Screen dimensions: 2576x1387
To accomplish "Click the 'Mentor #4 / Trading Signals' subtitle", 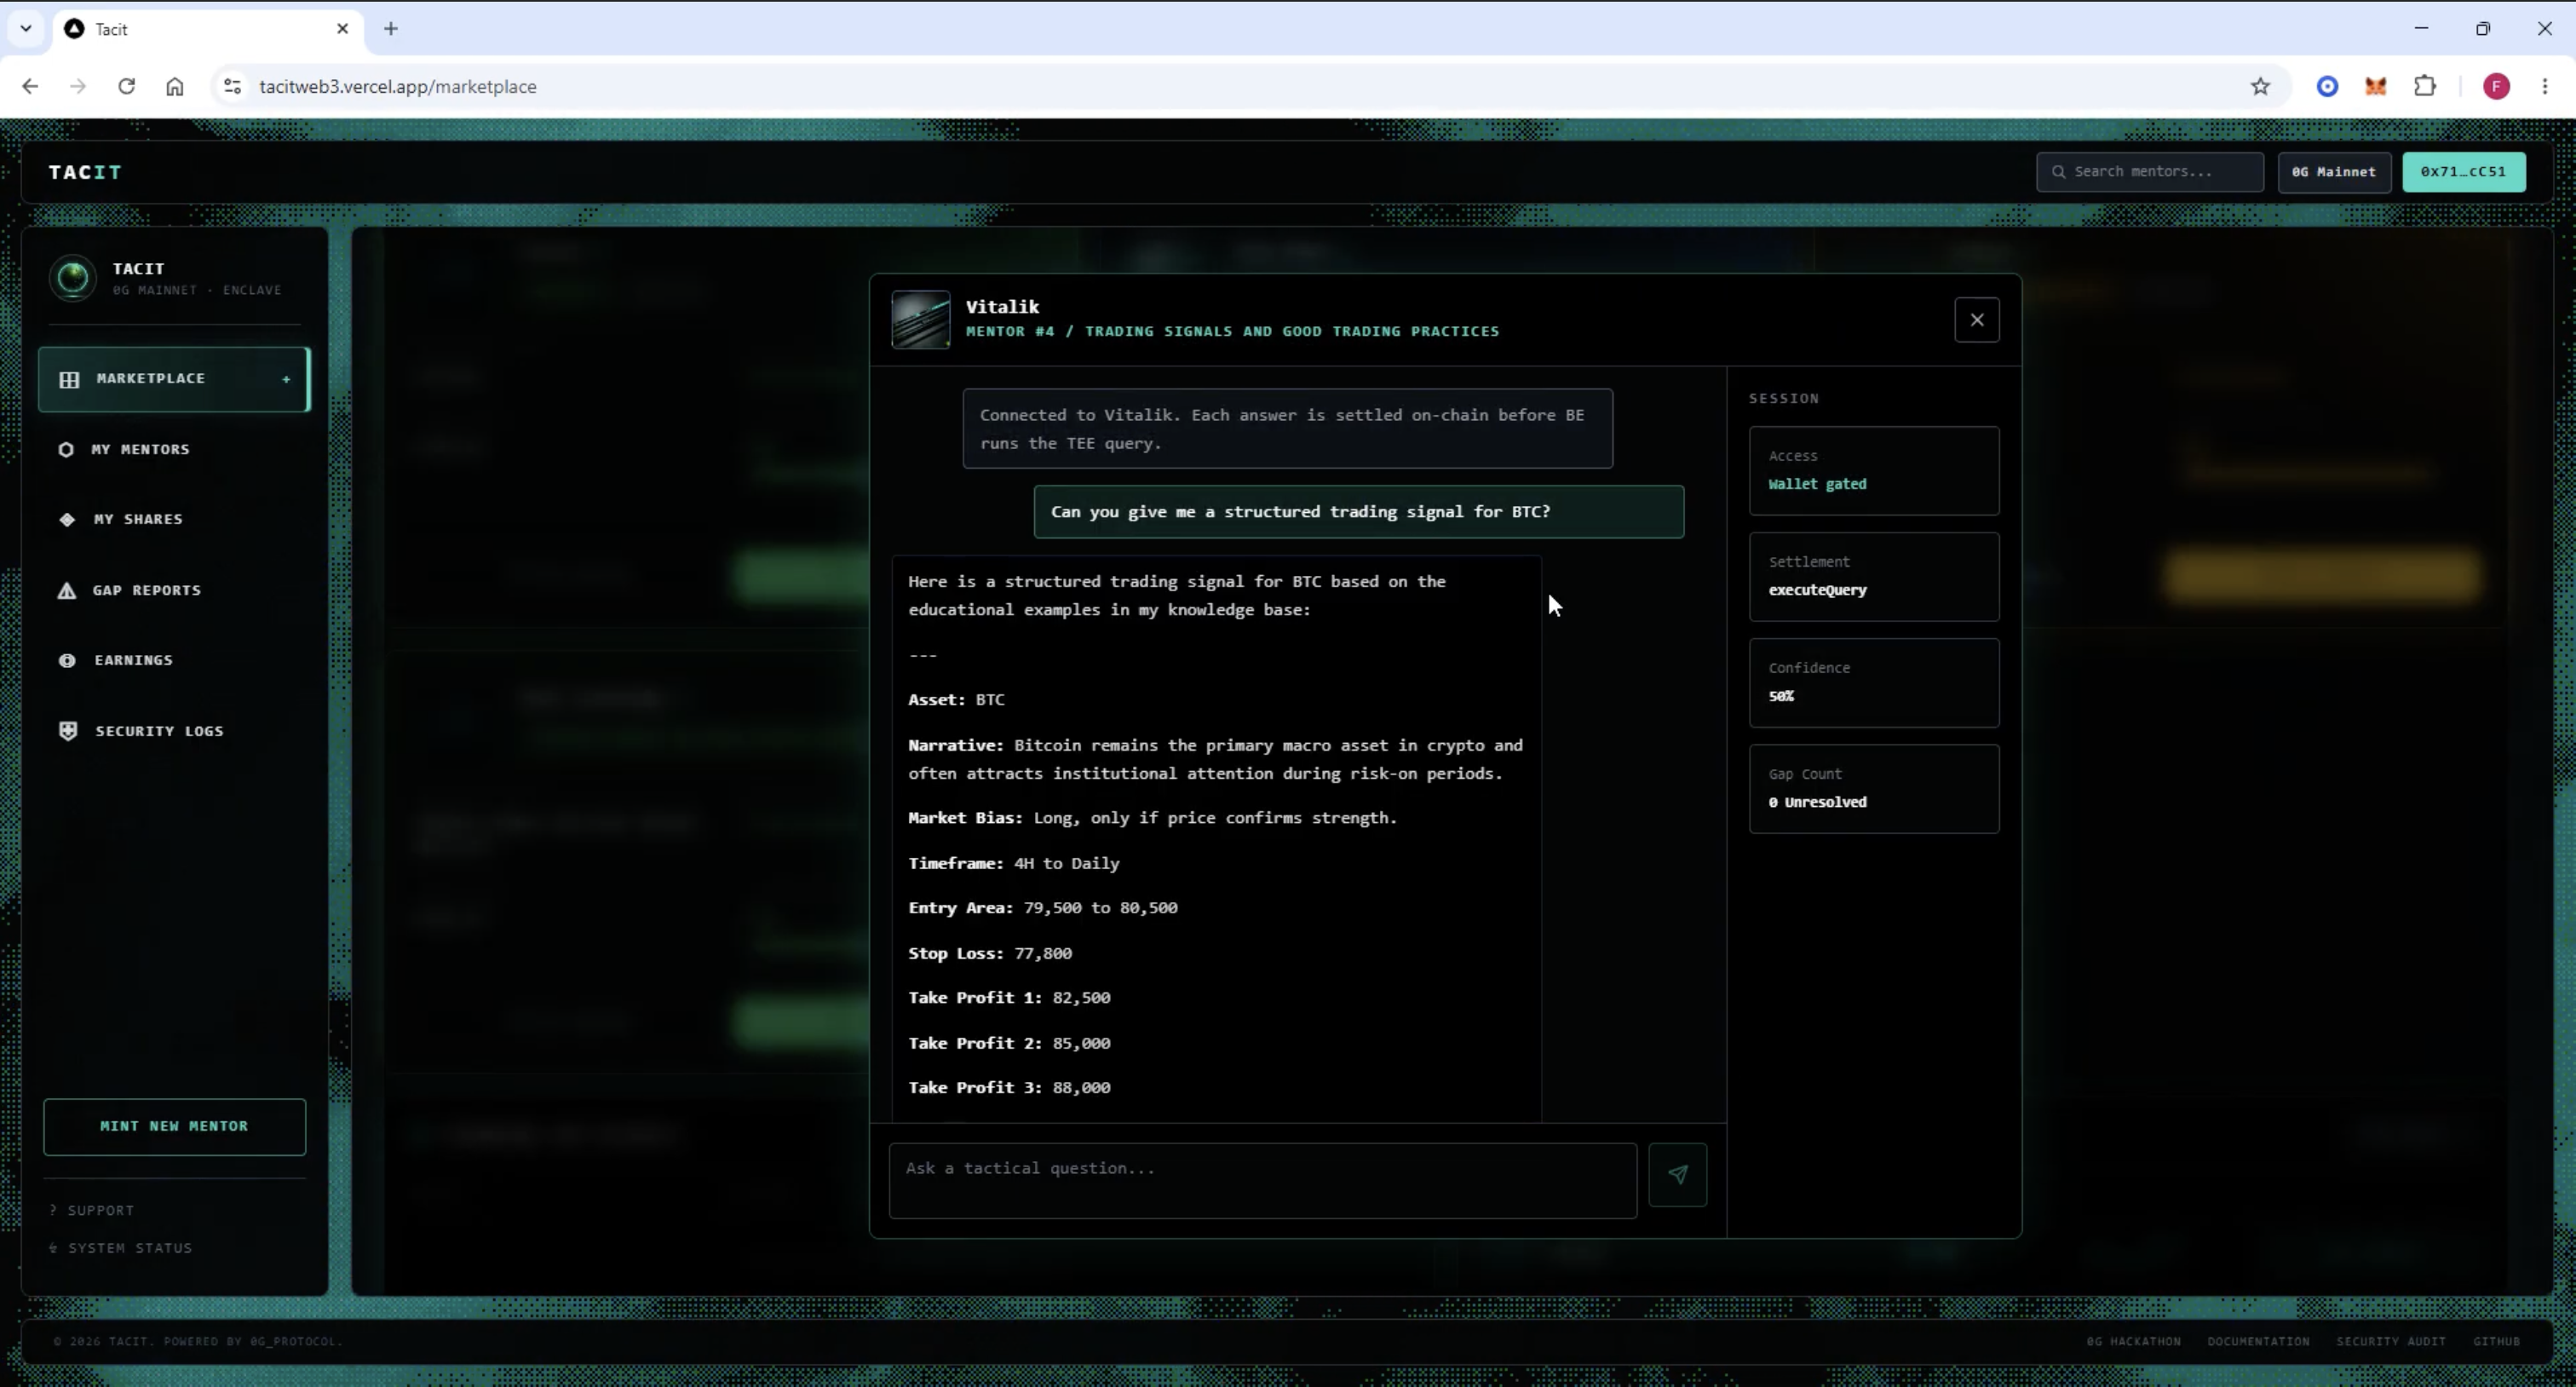I will (x=1232, y=332).
